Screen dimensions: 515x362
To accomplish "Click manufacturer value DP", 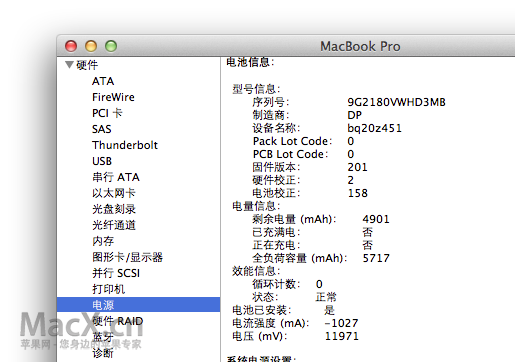I will 354,115.
